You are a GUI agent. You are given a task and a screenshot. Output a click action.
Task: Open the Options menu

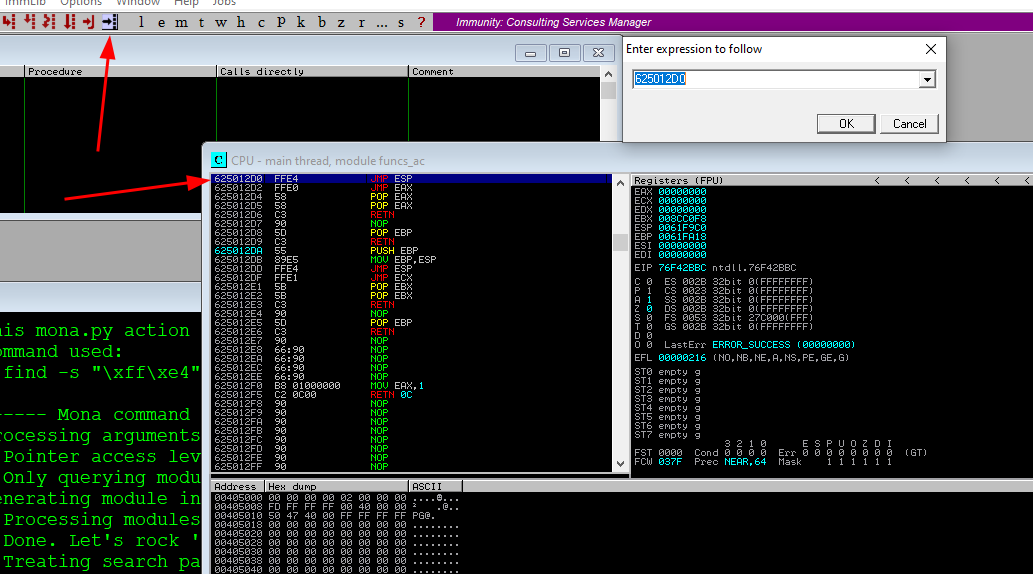(81, 3)
